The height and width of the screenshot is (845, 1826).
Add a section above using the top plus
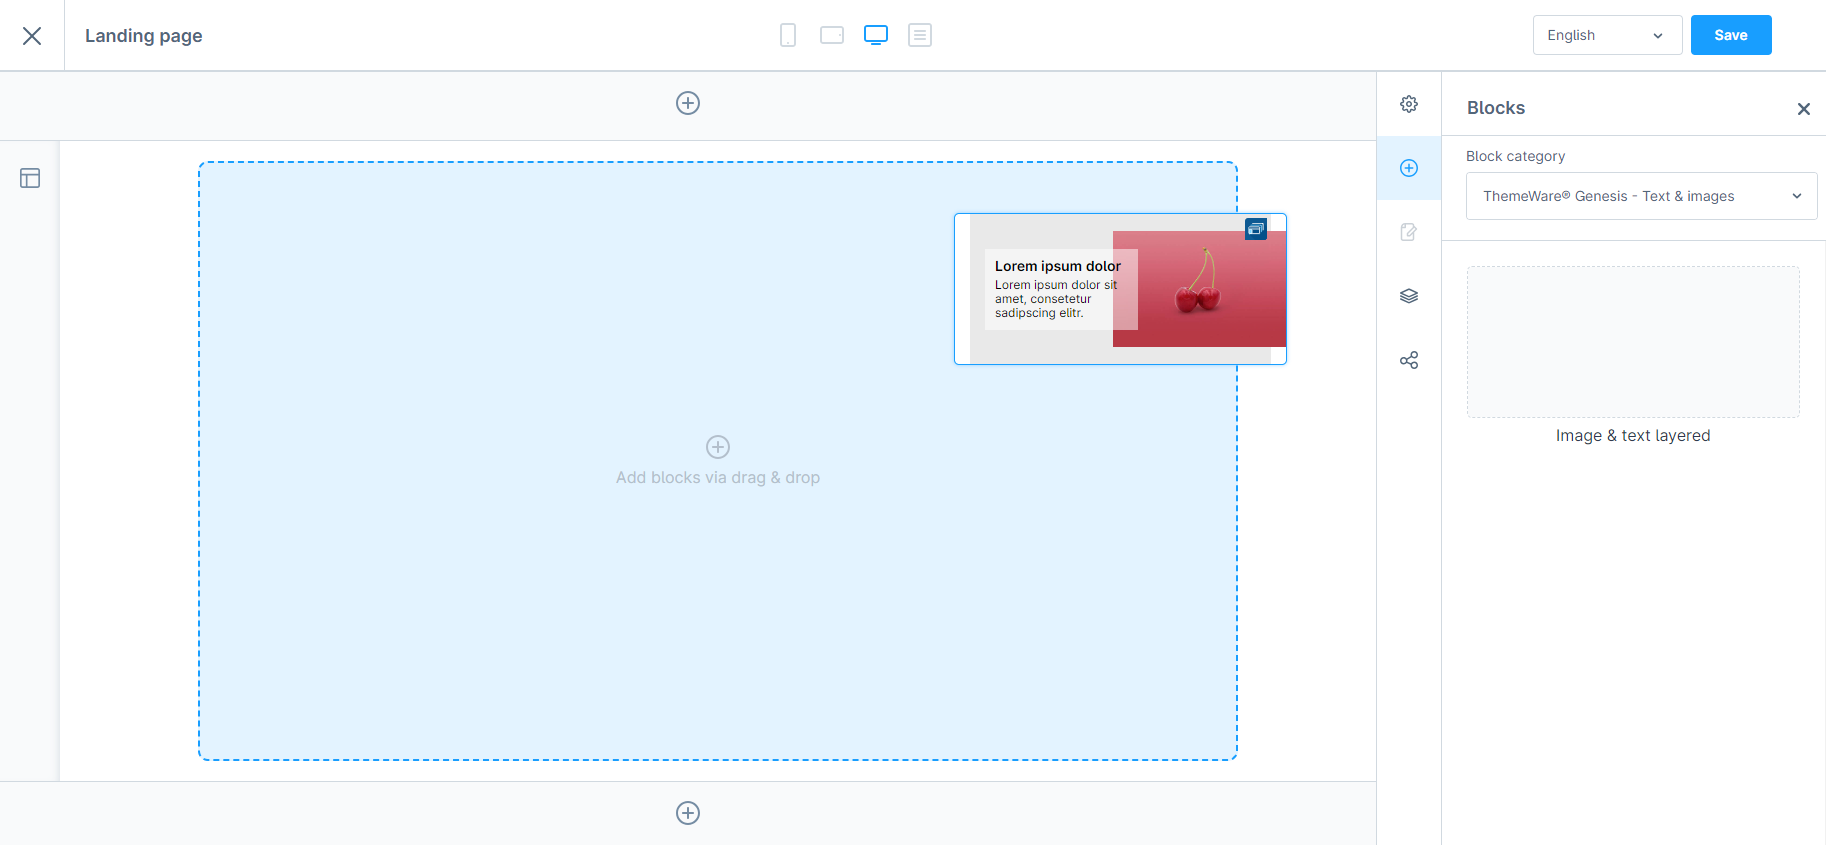tap(688, 103)
